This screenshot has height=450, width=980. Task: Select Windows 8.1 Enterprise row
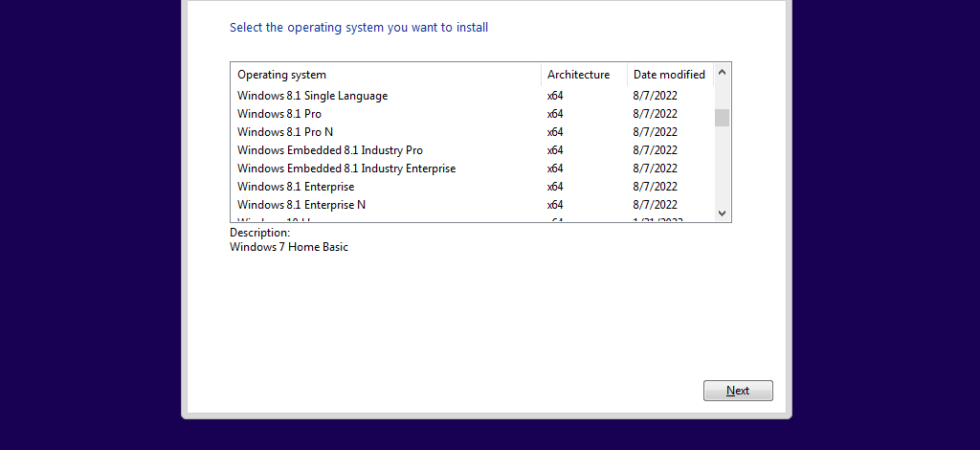tap(472, 186)
